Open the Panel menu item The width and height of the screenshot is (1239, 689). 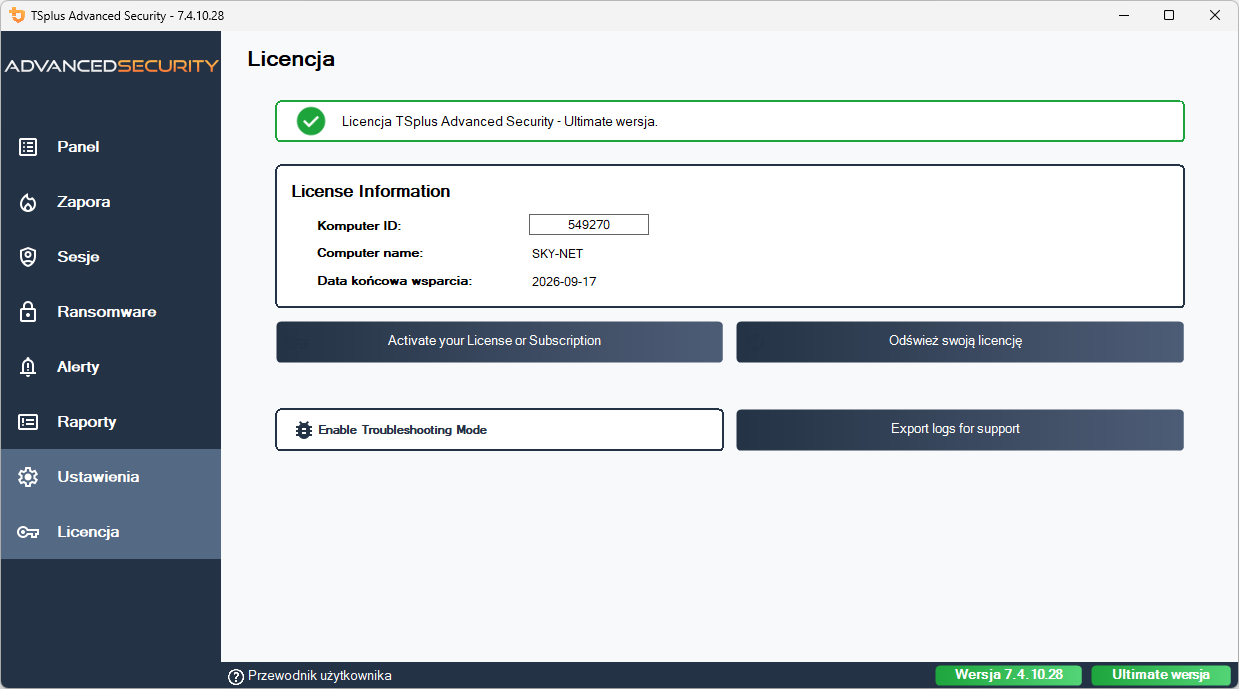coord(111,147)
